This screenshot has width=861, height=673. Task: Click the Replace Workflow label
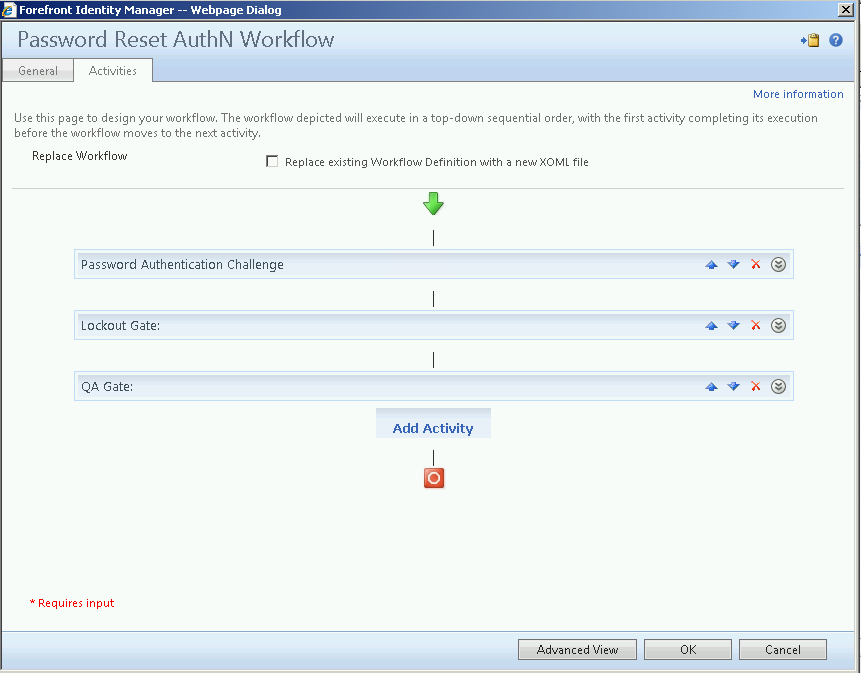point(80,156)
